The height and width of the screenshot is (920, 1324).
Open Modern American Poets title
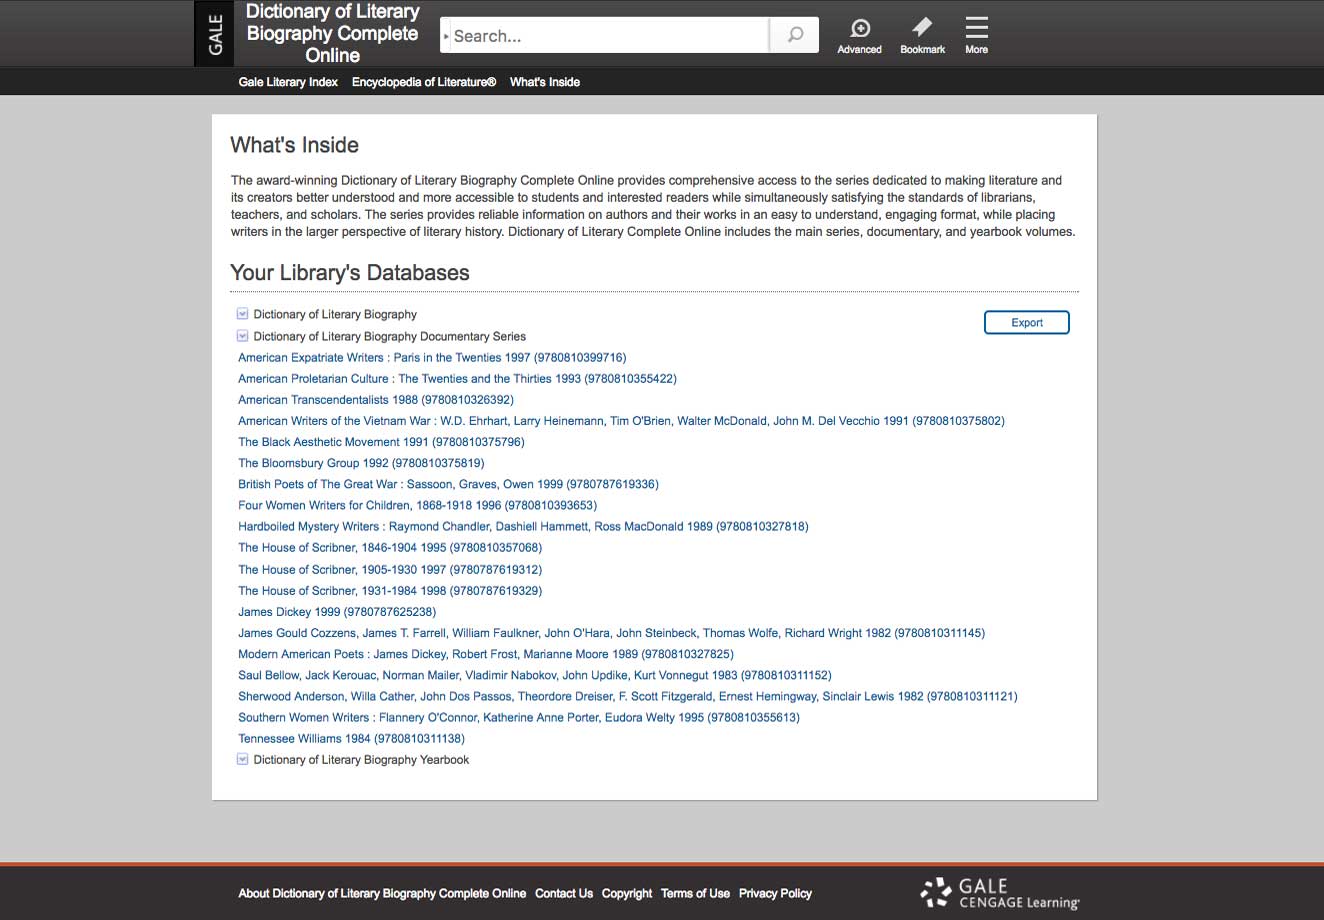point(486,654)
